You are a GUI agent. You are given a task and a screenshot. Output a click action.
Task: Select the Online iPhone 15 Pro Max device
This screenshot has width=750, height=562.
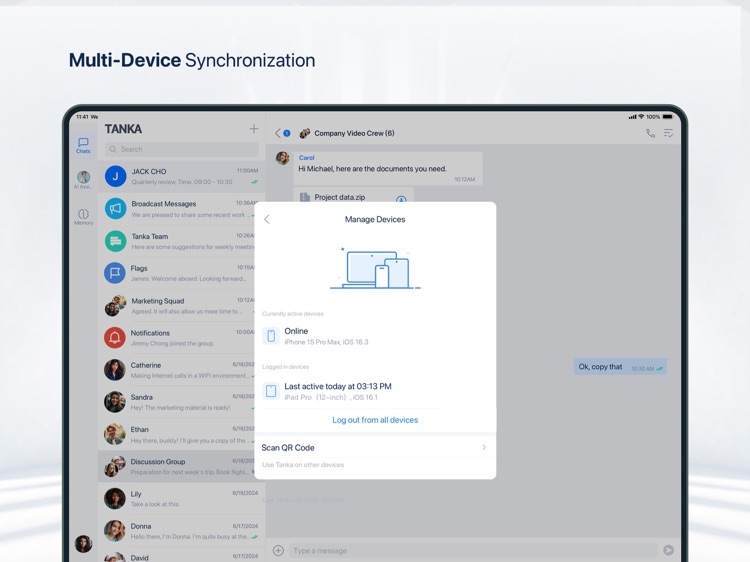(x=375, y=336)
